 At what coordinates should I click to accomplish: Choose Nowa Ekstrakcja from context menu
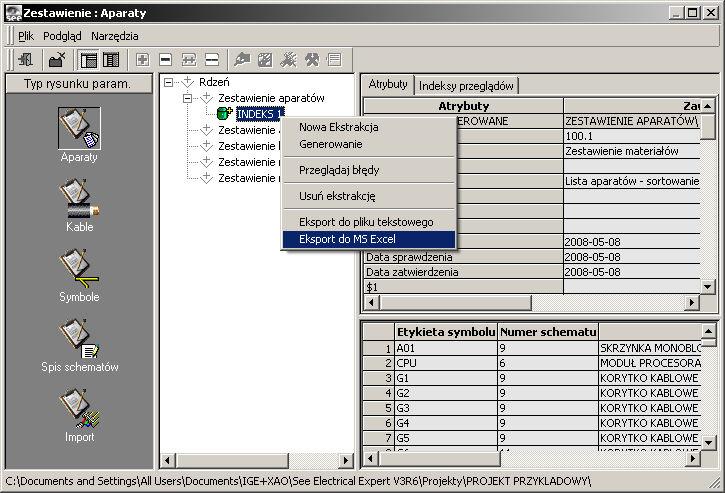pyautogui.click(x=369, y=127)
